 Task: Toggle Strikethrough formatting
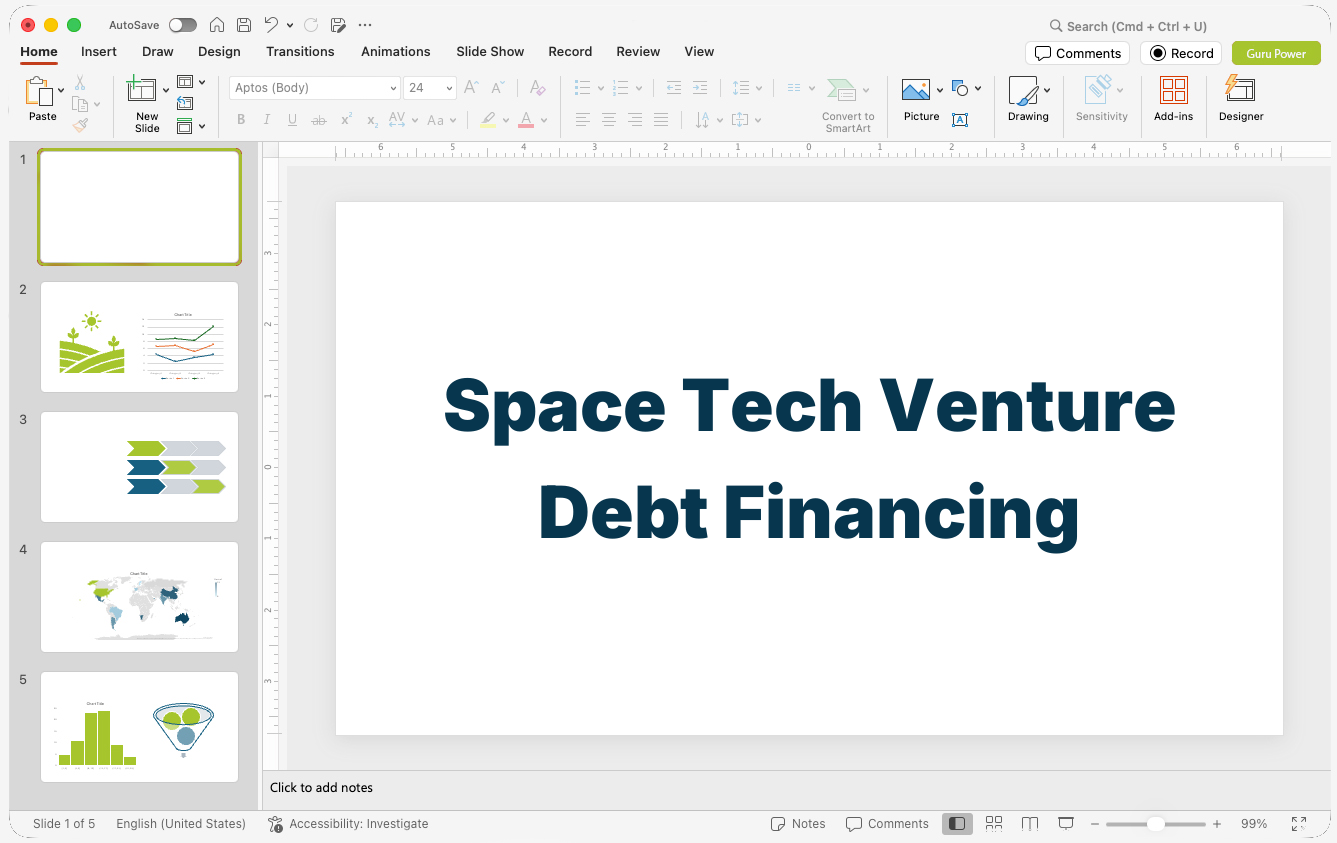coord(319,120)
